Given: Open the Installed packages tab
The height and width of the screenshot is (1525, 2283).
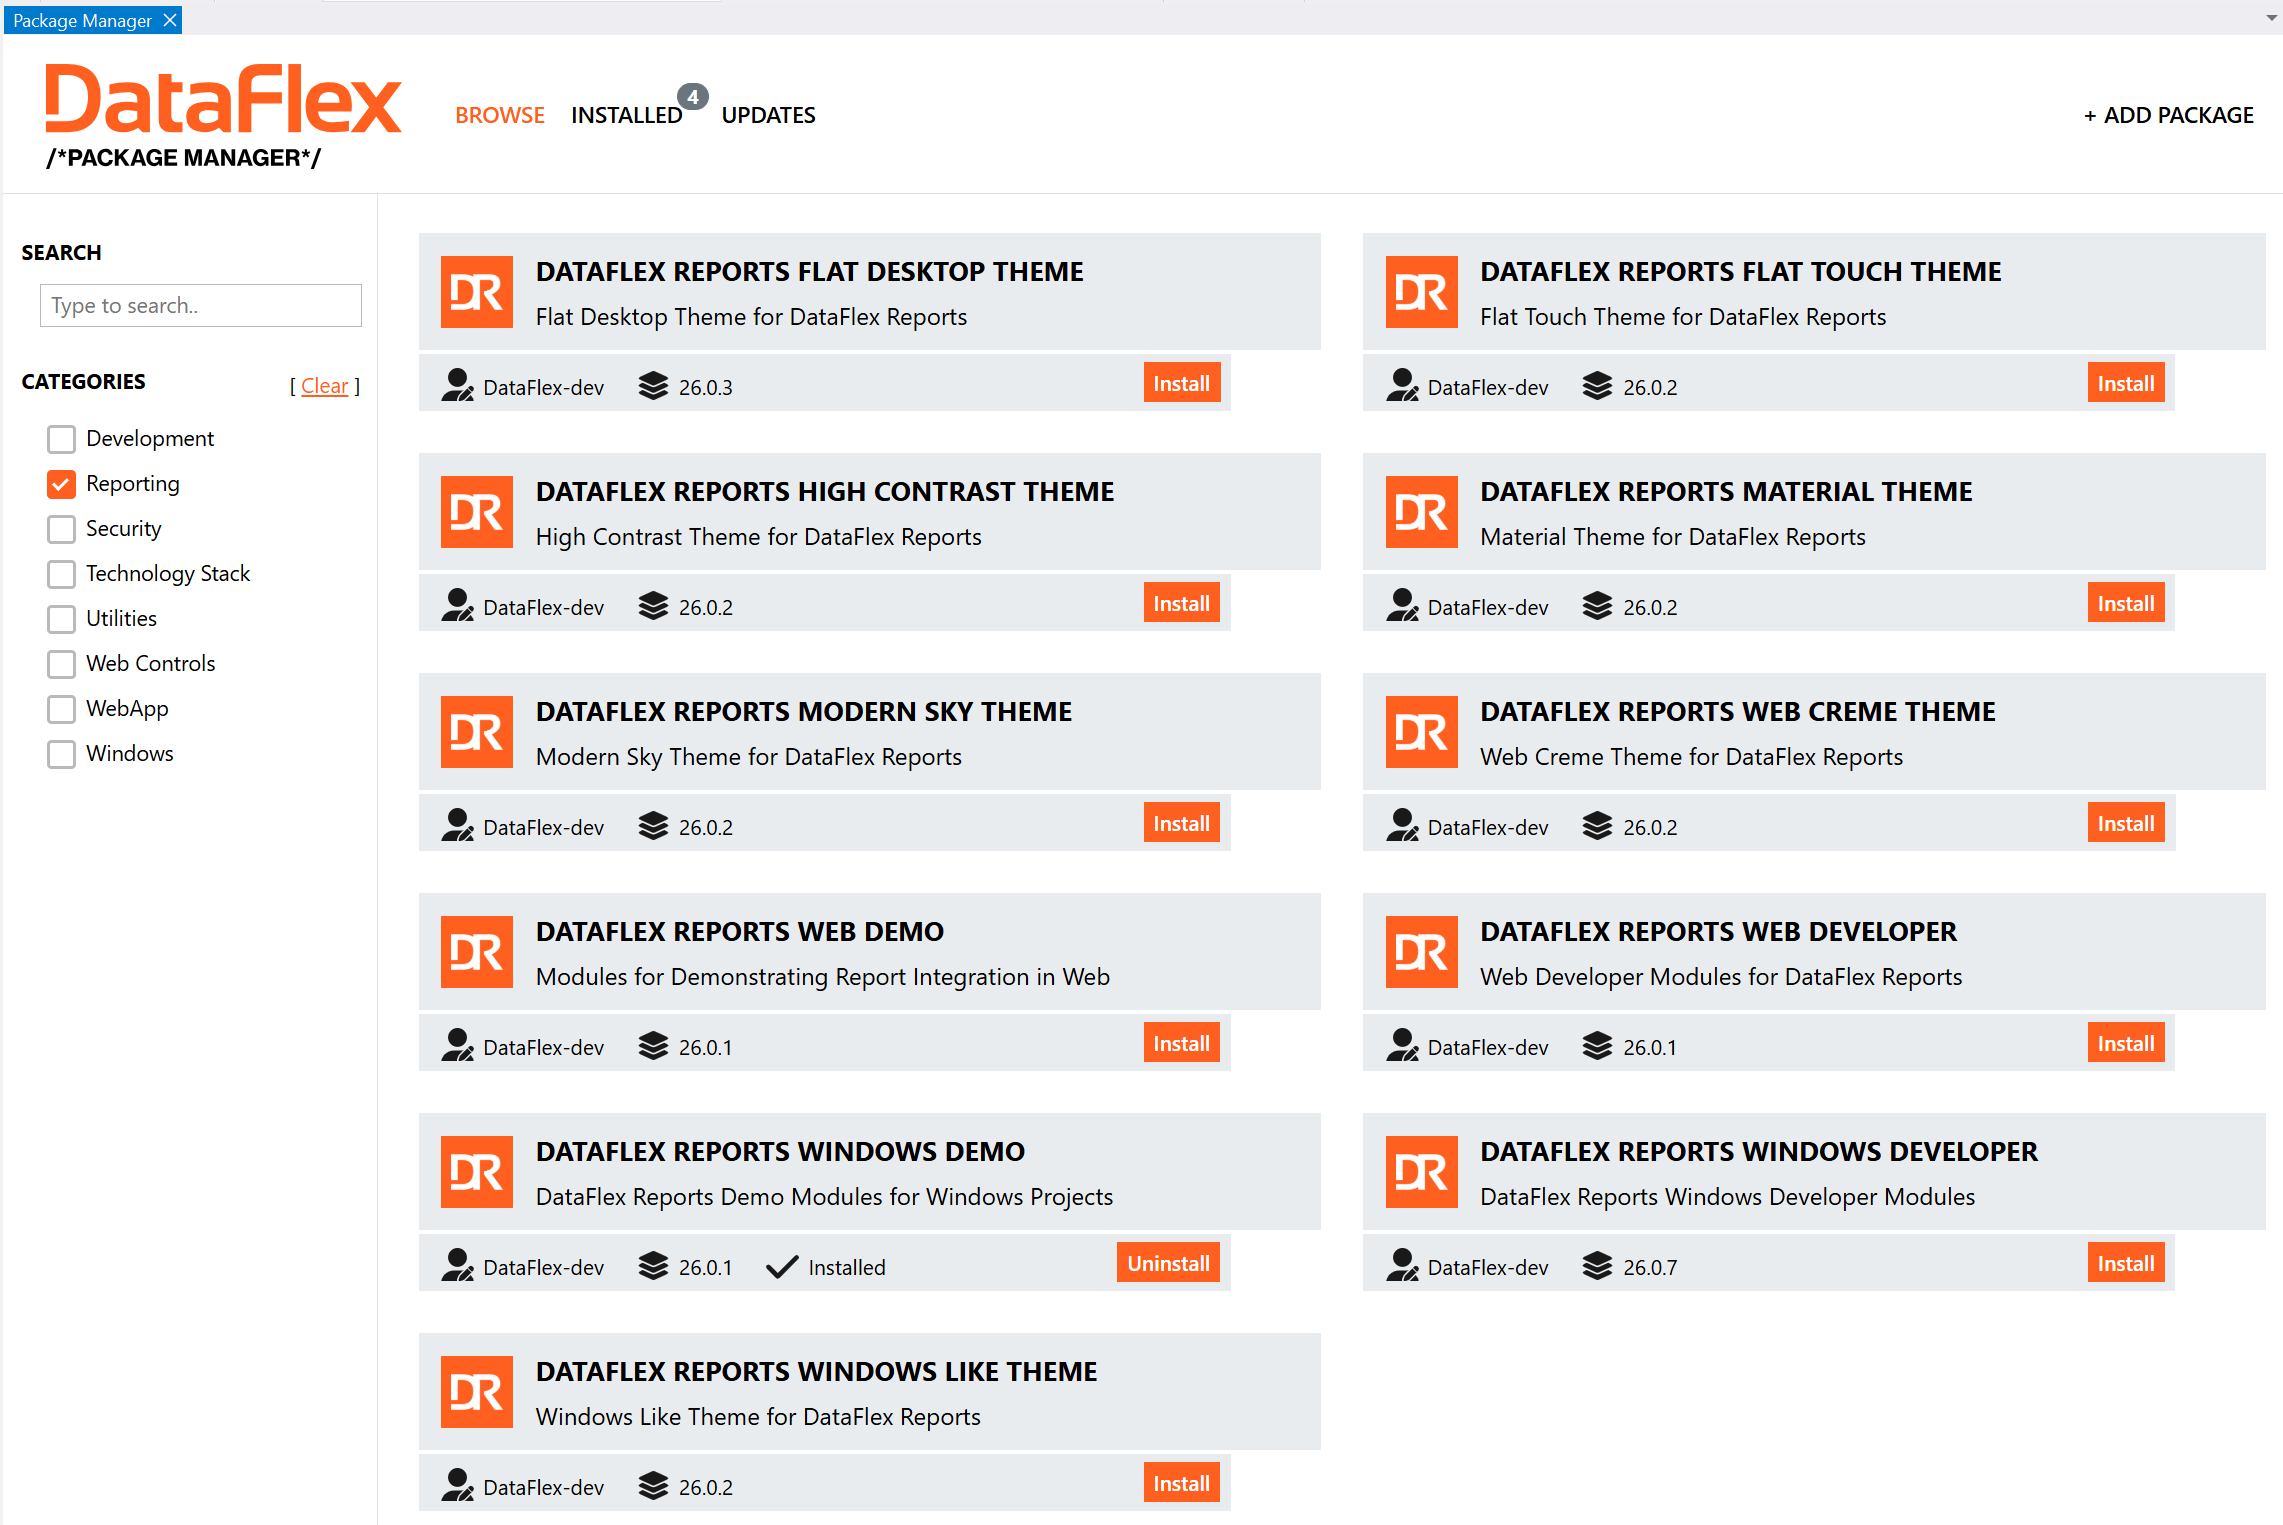Looking at the screenshot, I should [626, 115].
